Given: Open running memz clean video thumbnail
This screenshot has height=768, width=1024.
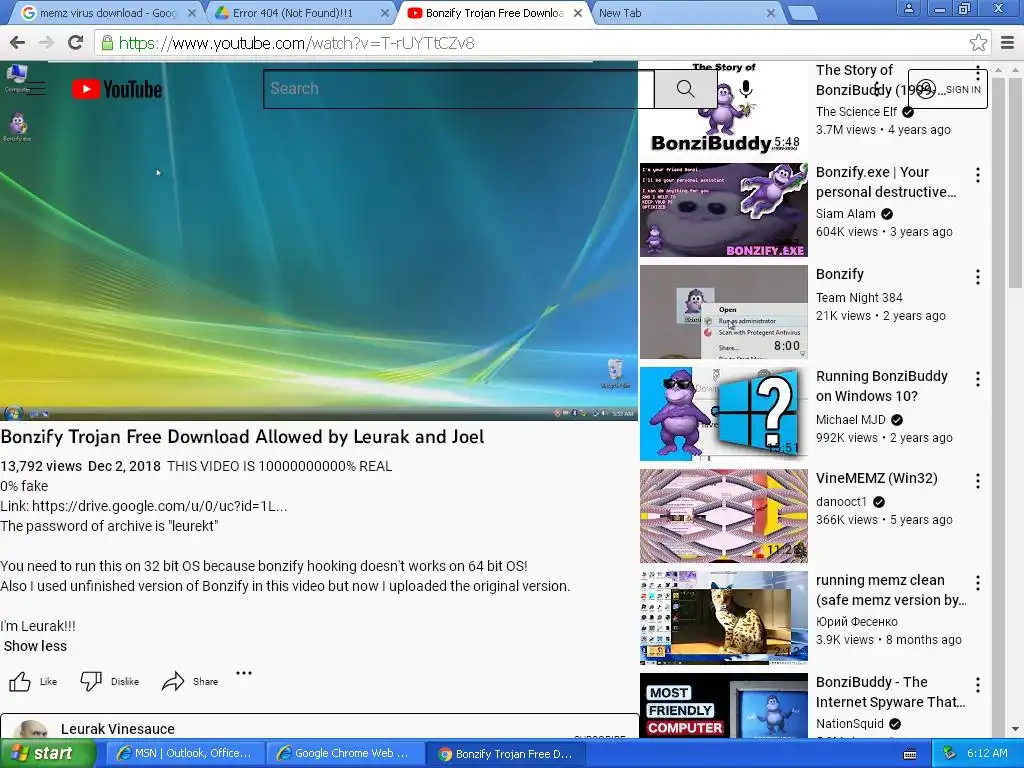Looking at the screenshot, I should (x=724, y=617).
